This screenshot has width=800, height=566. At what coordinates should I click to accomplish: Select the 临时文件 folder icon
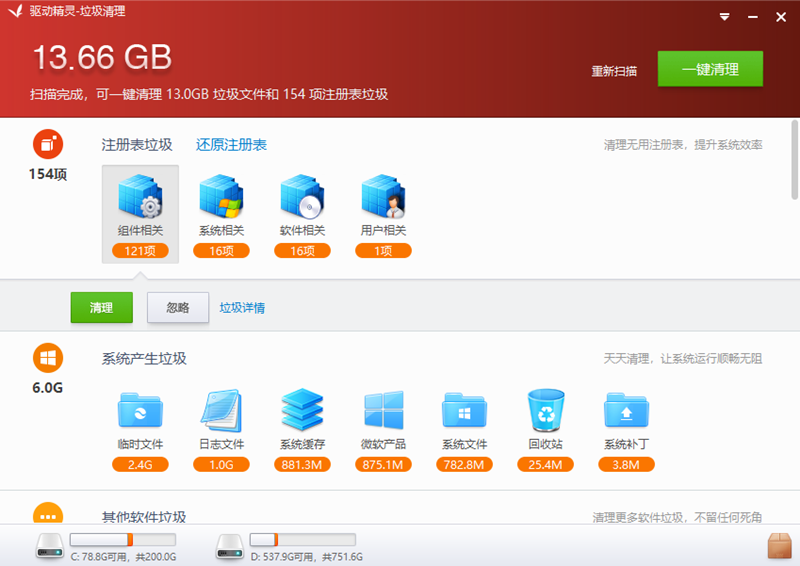pyautogui.click(x=140, y=410)
